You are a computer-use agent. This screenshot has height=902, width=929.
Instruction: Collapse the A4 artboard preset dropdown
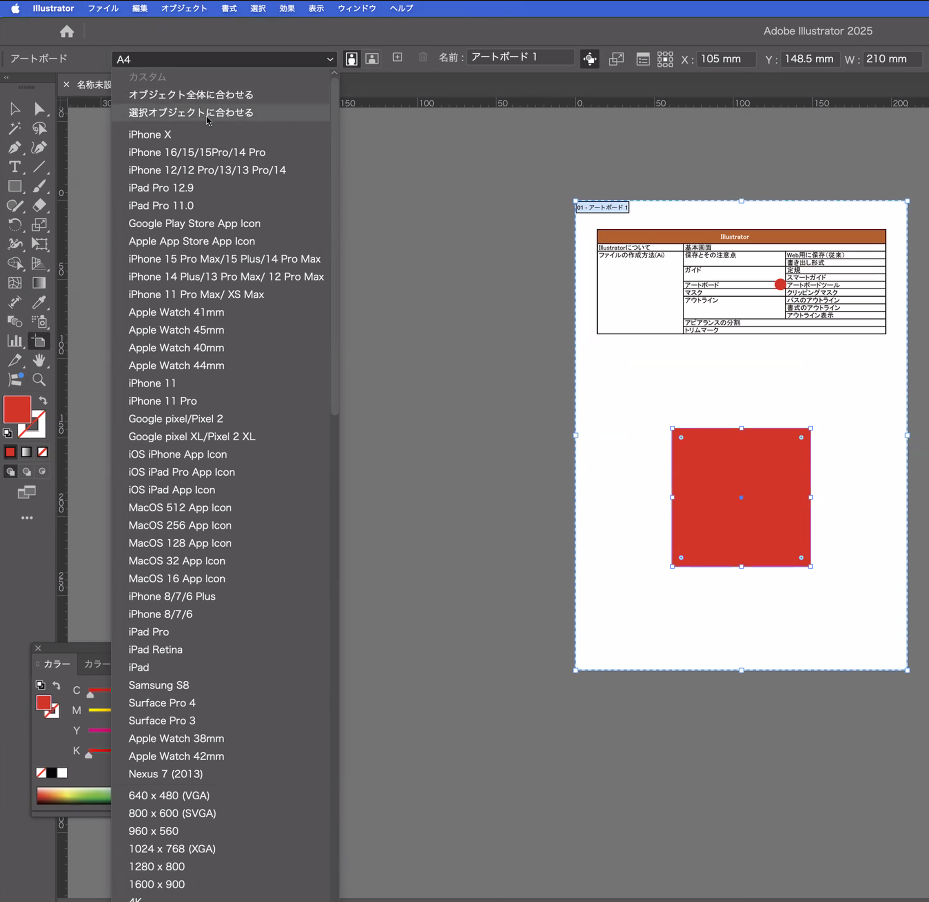coord(224,60)
